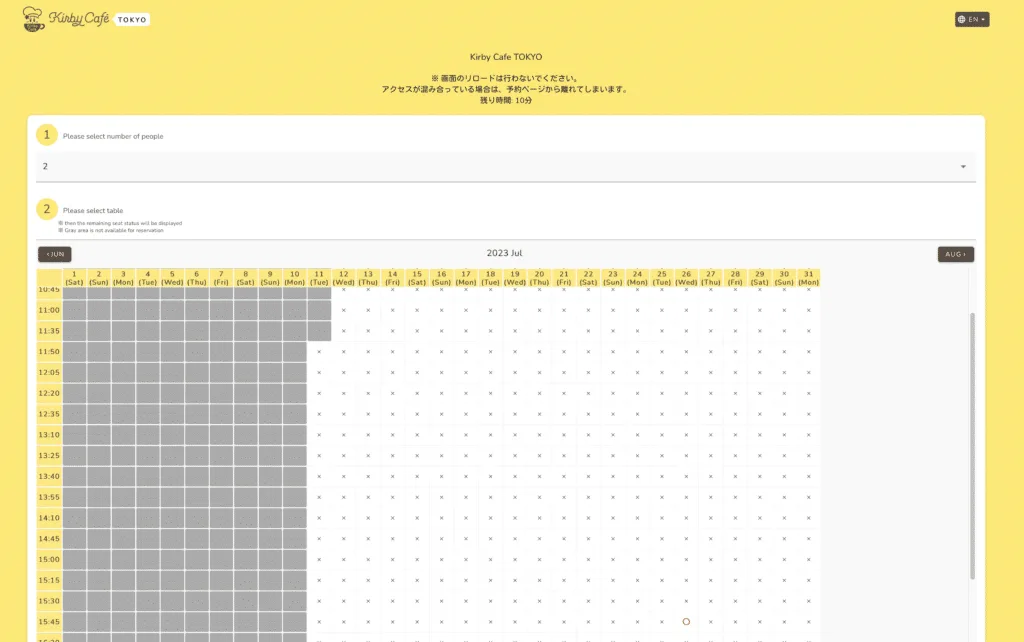Image resolution: width=1024 pixels, height=642 pixels.
Task: Click the "15:15" time row label
Action: 49,580
